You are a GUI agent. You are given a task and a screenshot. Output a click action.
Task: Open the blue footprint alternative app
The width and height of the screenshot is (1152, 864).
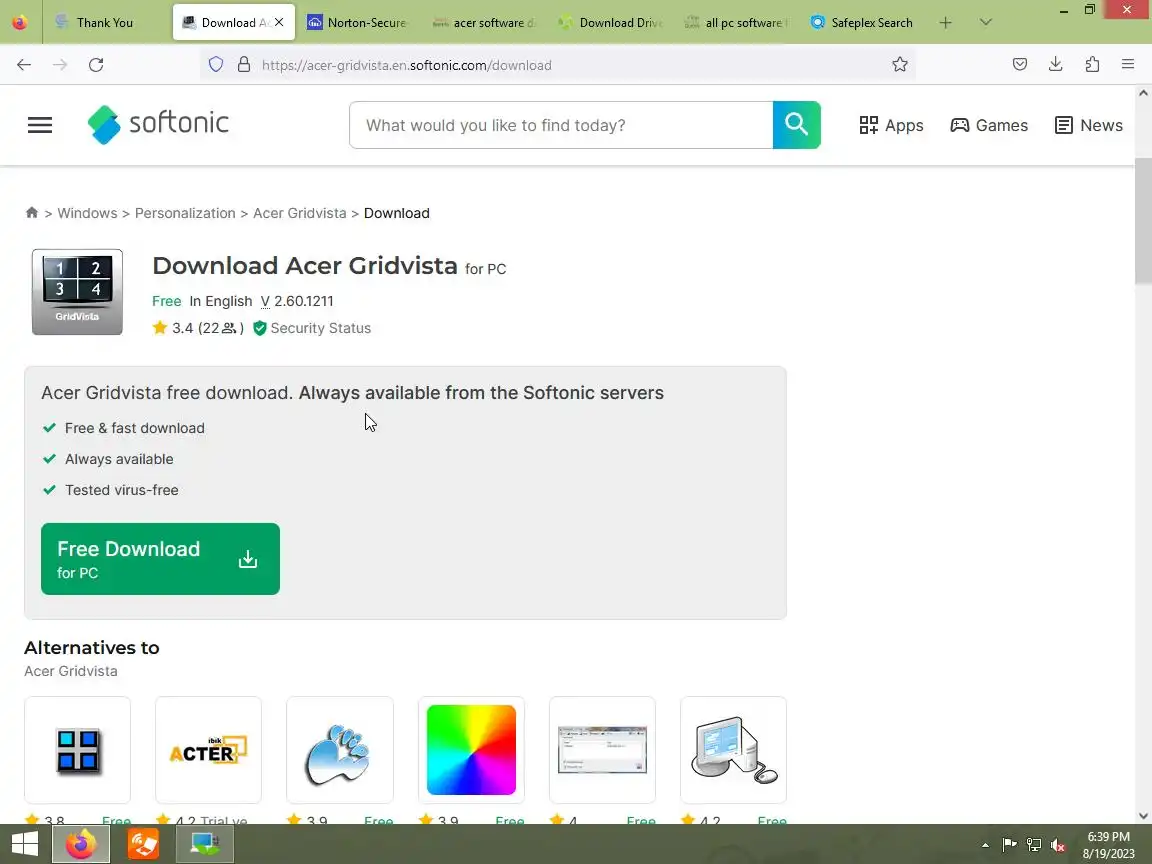(x=339, y=750)
